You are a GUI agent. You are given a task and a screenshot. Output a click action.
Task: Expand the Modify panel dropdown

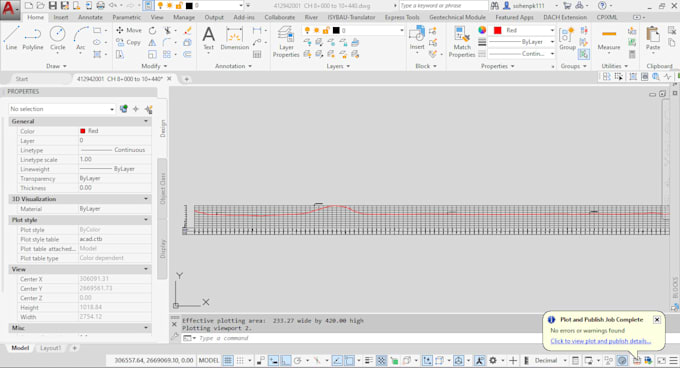pyautogui.click(x=154, y=66)
